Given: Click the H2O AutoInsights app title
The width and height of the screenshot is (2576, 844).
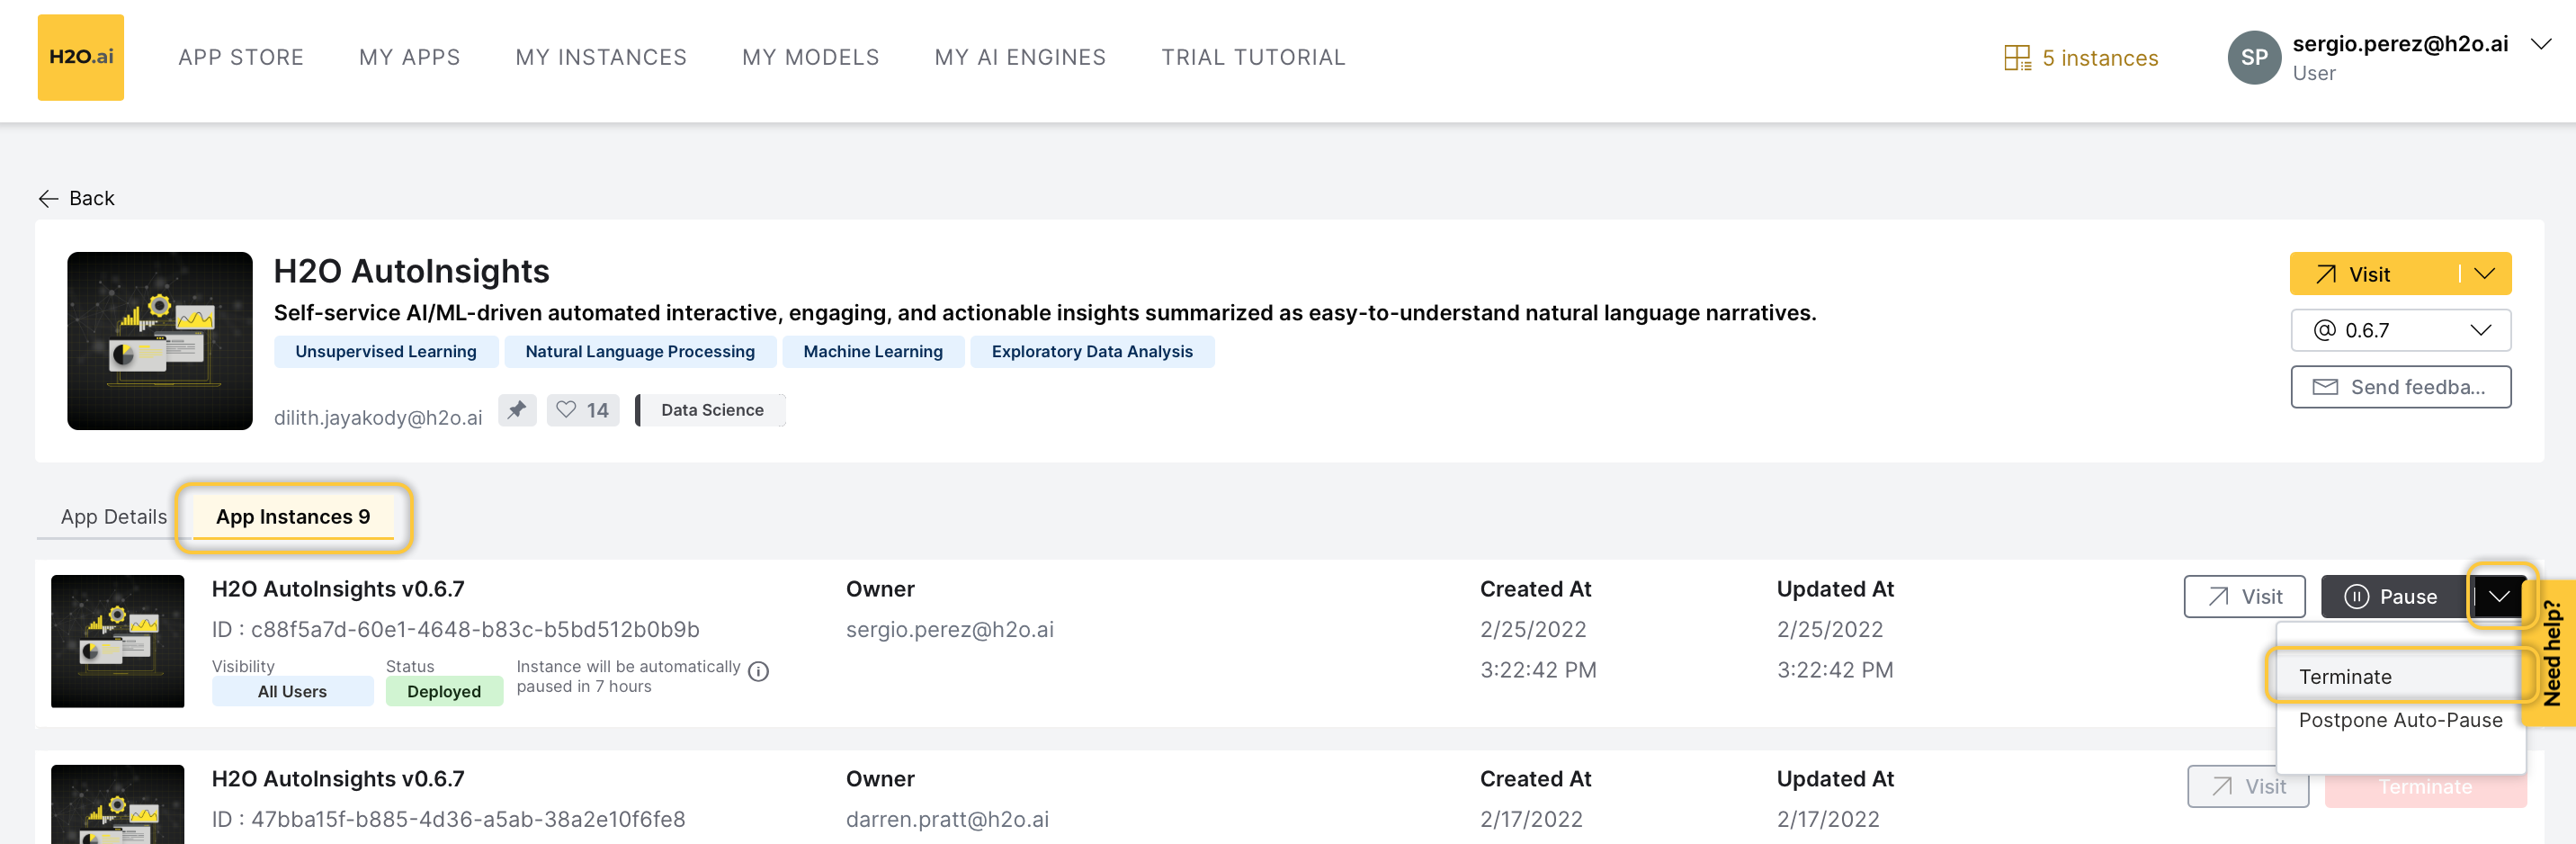Looking at the screenshot, I should point(411,270).
